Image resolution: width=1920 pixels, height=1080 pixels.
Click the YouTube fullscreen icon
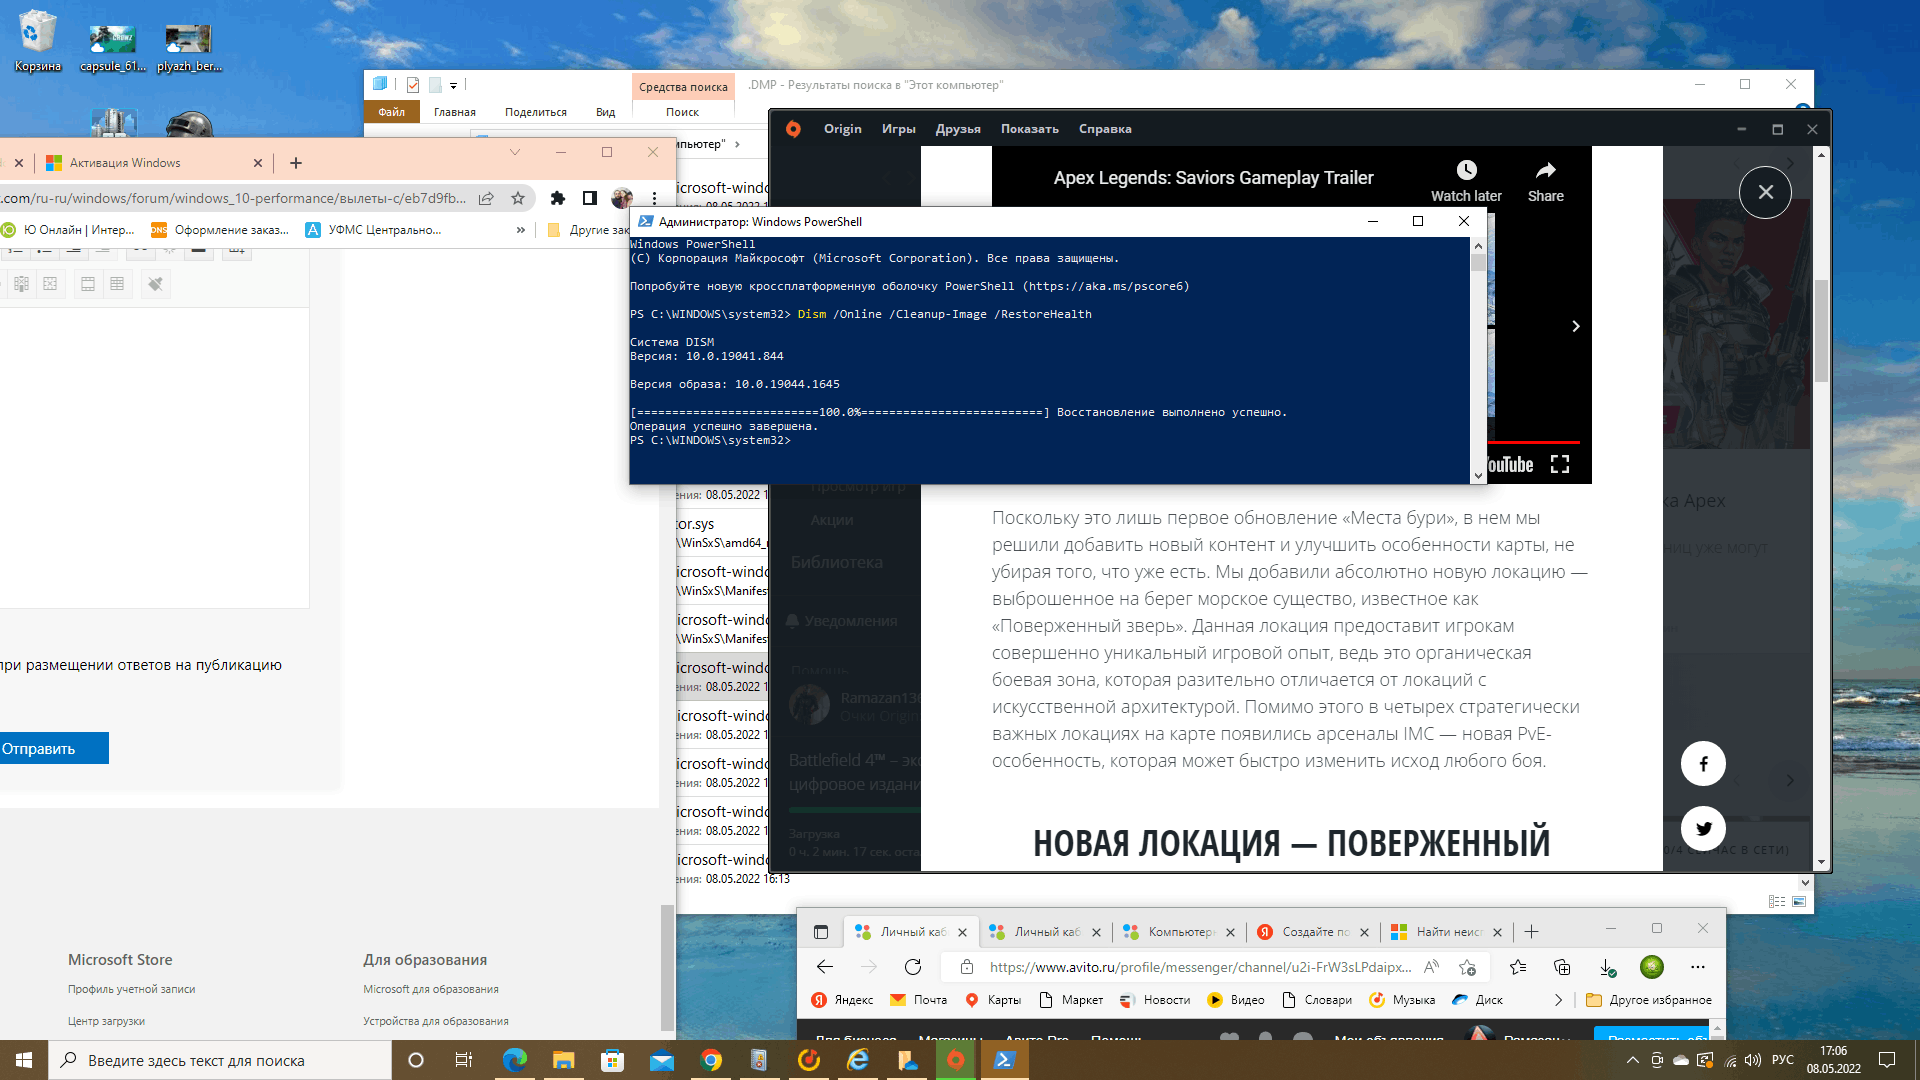click(x=1561, y=464)
